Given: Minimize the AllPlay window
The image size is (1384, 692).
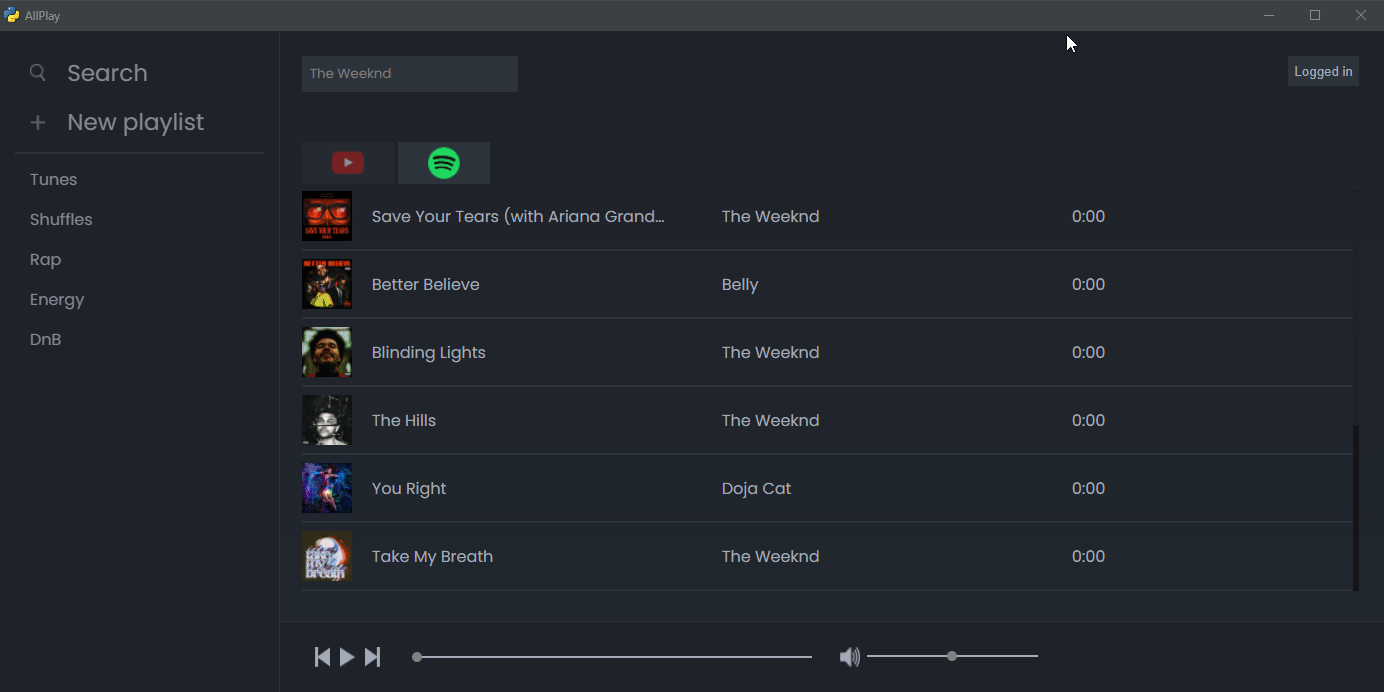Looking at the screenshot, I should (1269, 15).
